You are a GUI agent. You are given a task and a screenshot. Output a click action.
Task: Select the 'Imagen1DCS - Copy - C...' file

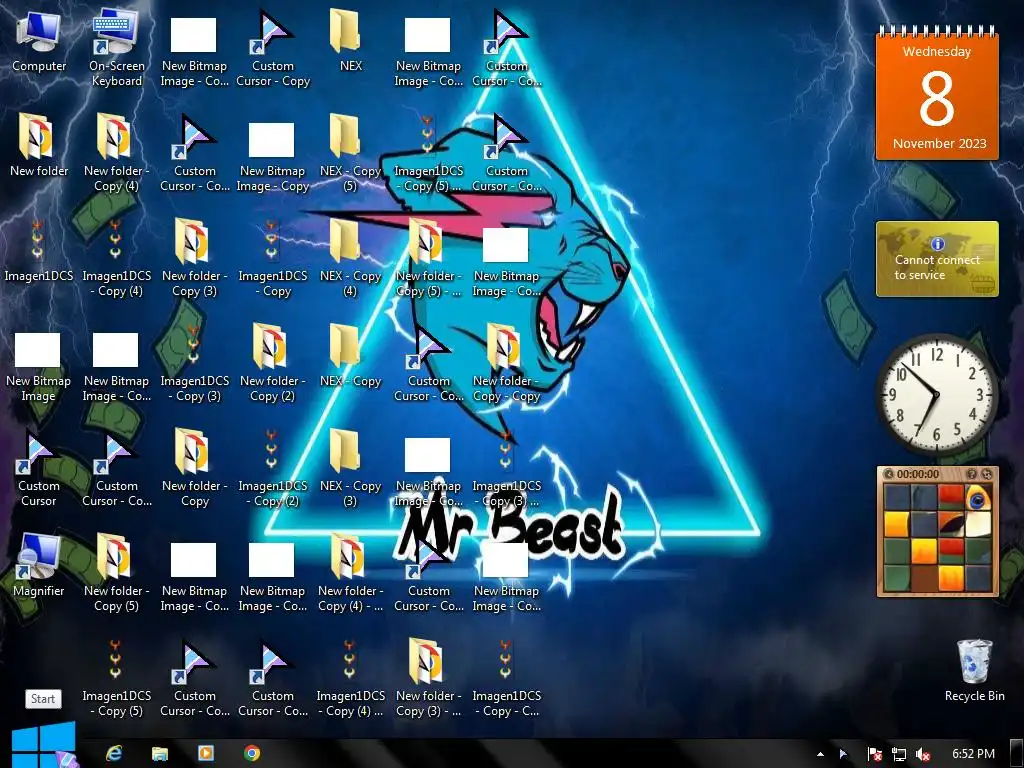point(506,679)
